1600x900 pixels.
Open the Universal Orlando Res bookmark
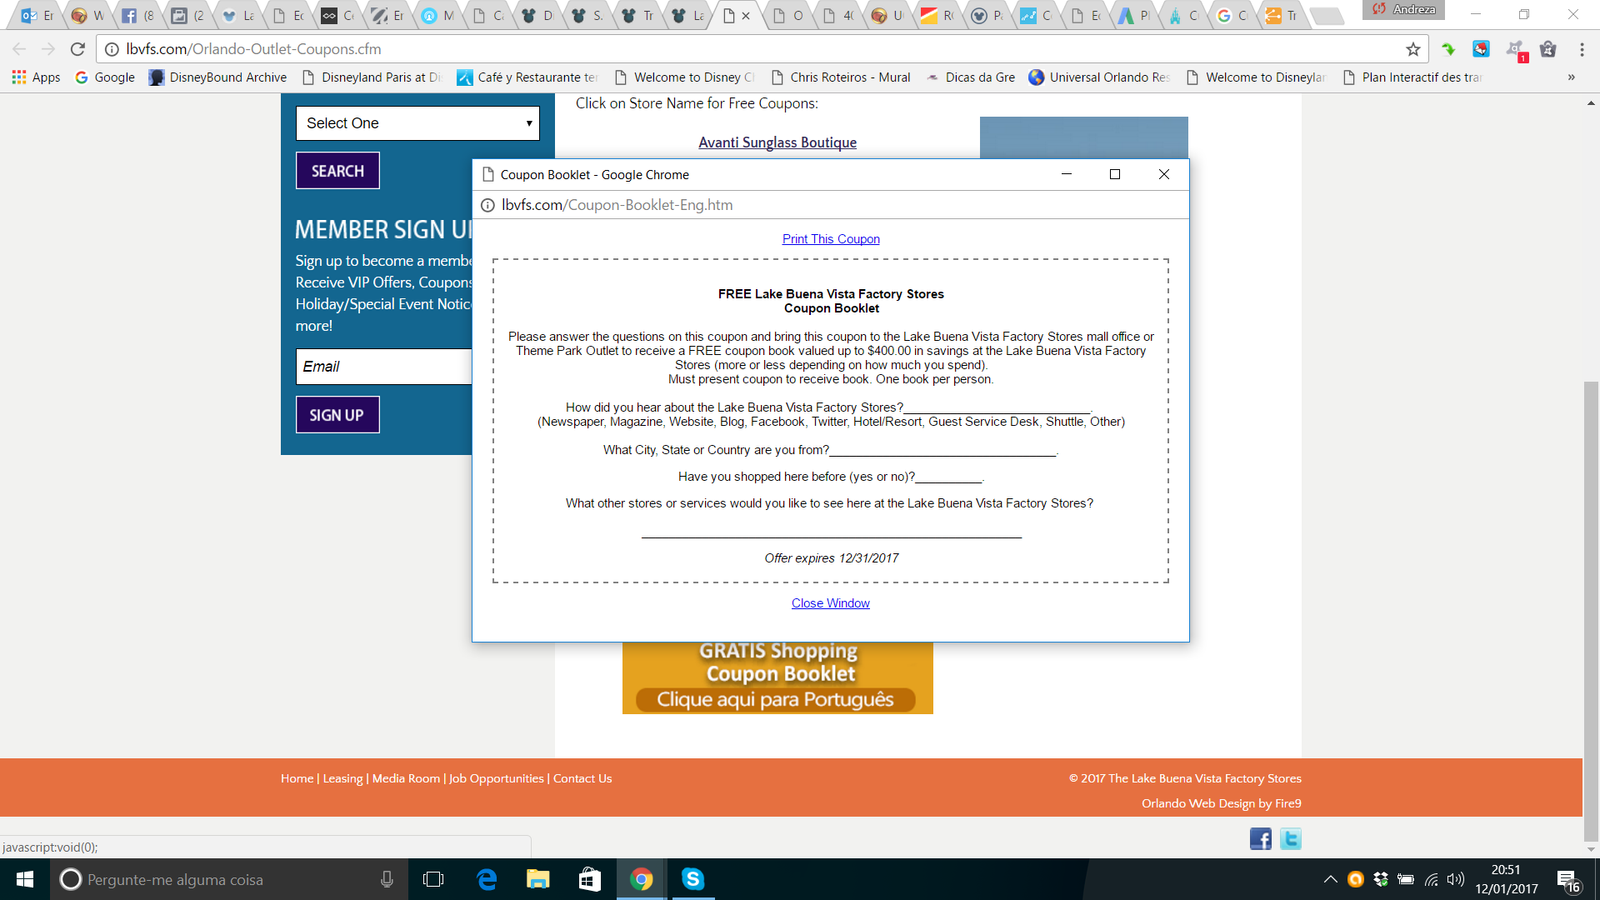pos(1099,77)
